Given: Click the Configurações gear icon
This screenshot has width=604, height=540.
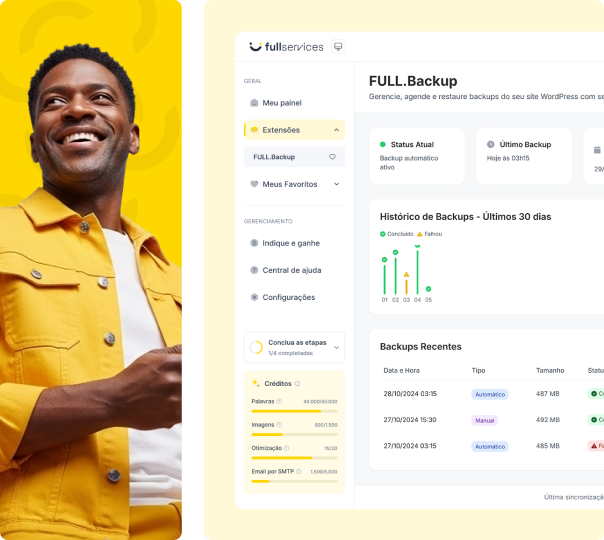Looking at the screenshot, I should pos(254,297).
